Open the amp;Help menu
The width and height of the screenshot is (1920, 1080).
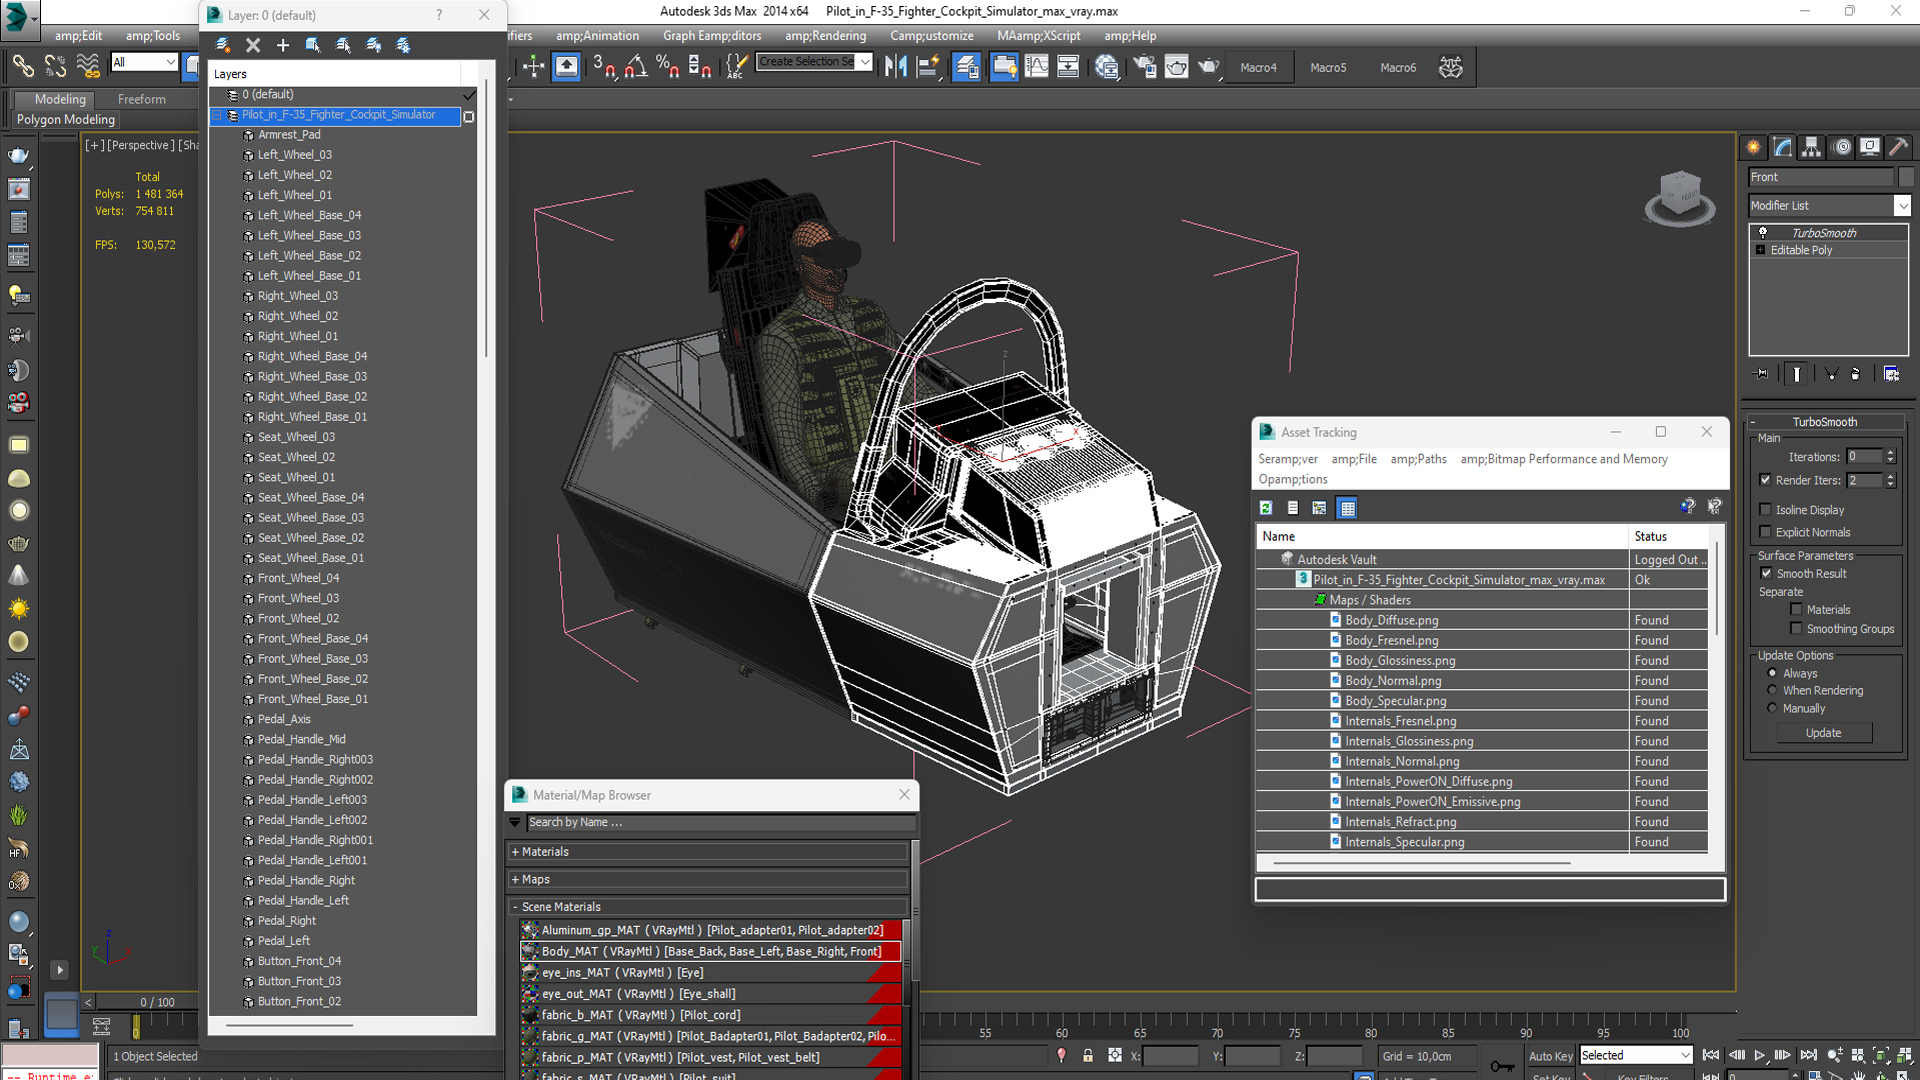(x=1130, y=36)
